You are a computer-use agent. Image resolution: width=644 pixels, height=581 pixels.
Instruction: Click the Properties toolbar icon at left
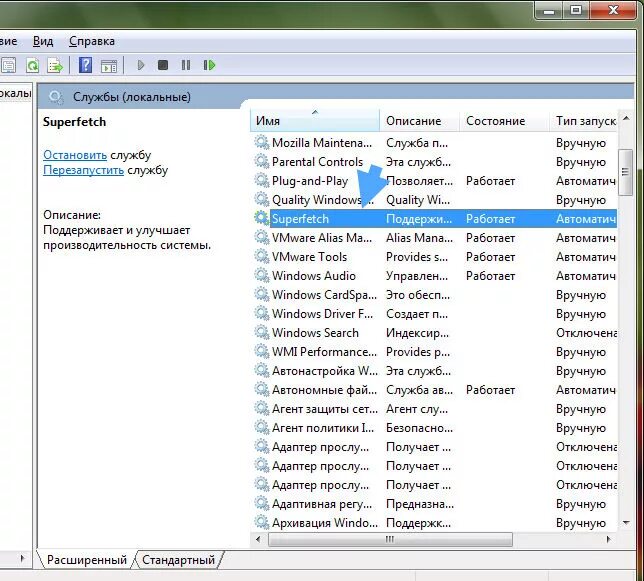(8, 65)
